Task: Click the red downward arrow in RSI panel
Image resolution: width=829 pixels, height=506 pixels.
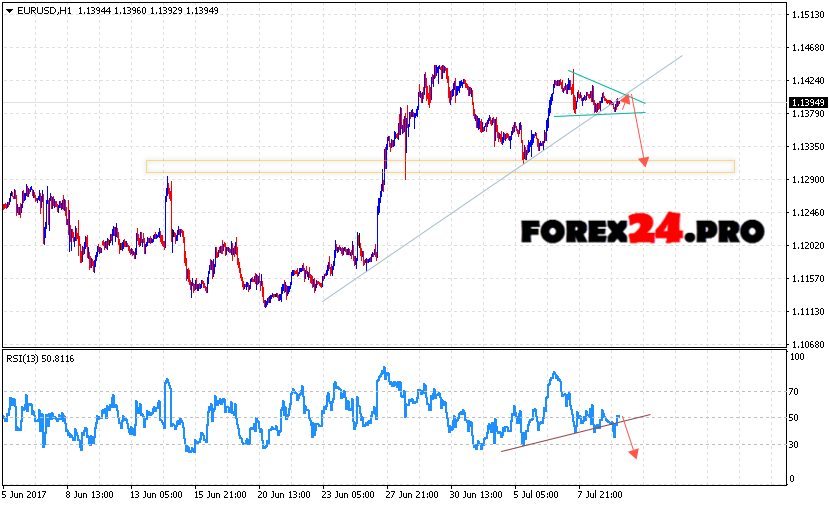Action: 629,438
